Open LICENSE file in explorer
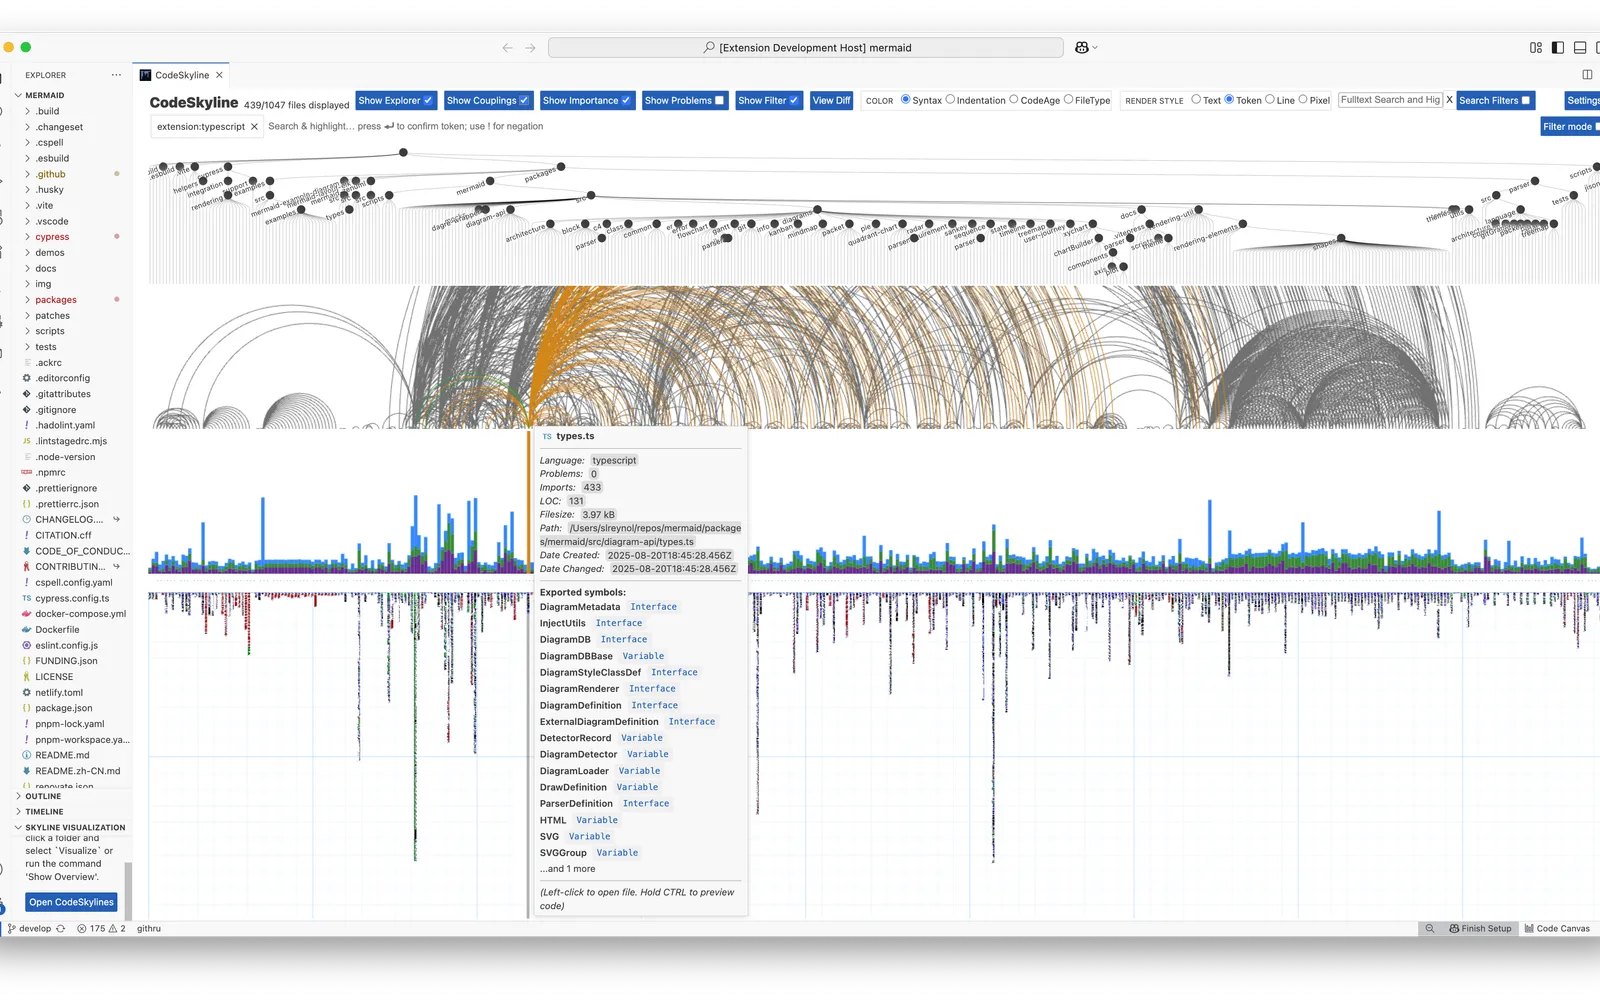 click(x=54, y=677)
